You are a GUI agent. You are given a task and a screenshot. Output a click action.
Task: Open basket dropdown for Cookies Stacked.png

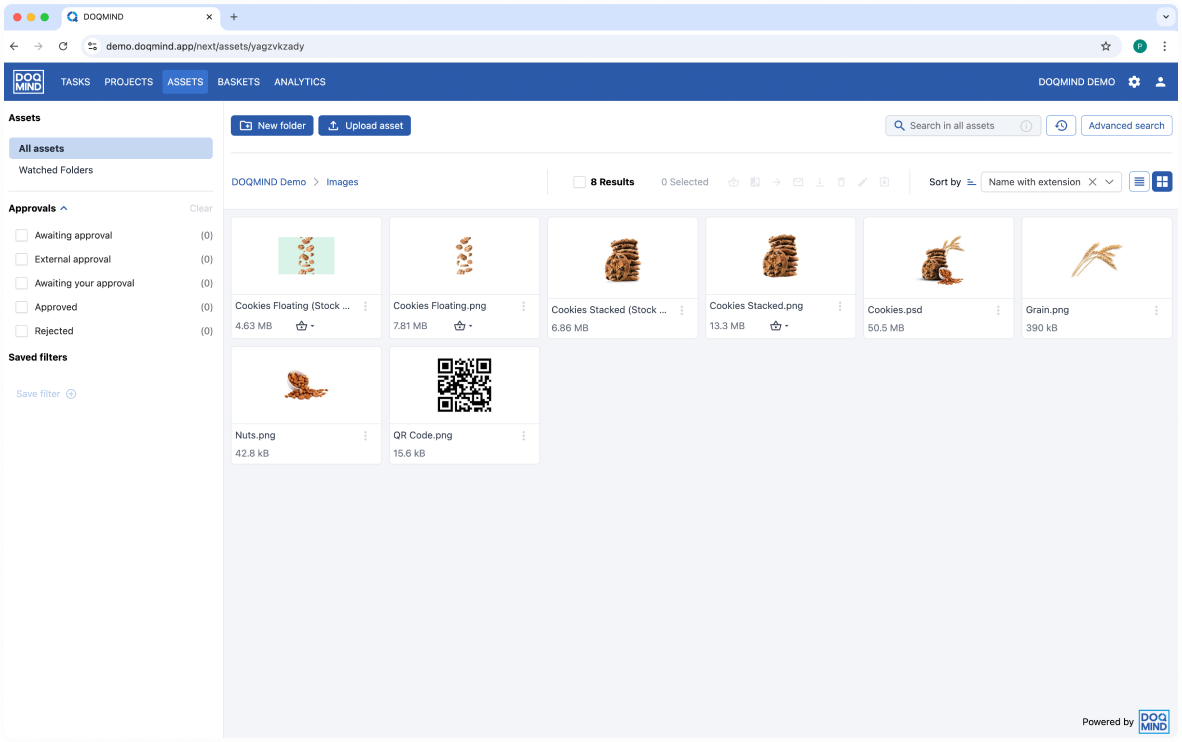779,326
